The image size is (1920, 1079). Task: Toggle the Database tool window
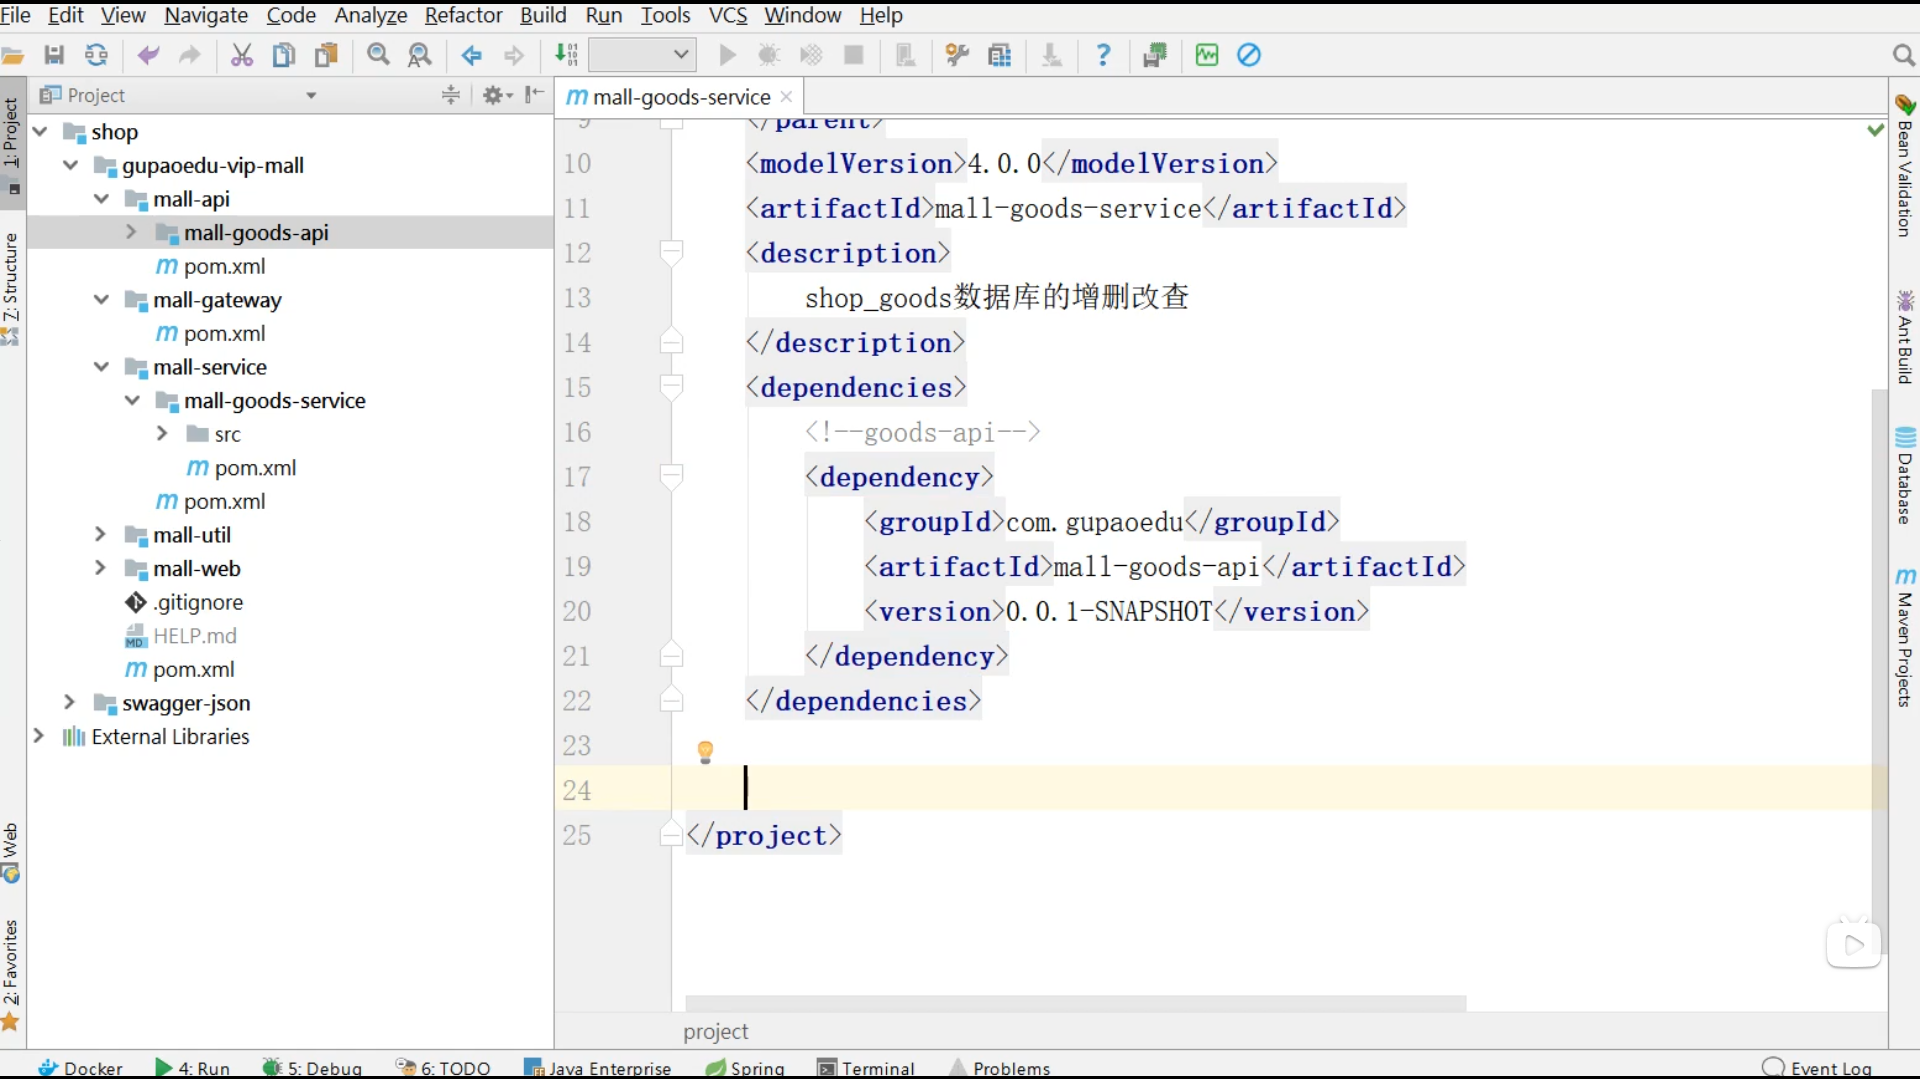point(1905,476)
